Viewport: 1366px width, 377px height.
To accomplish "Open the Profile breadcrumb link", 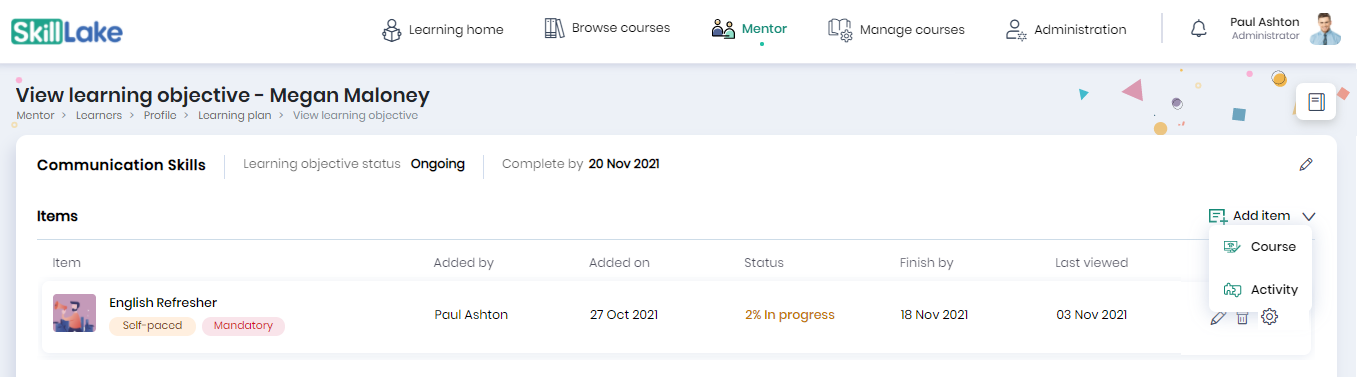I will coord(160,115).
